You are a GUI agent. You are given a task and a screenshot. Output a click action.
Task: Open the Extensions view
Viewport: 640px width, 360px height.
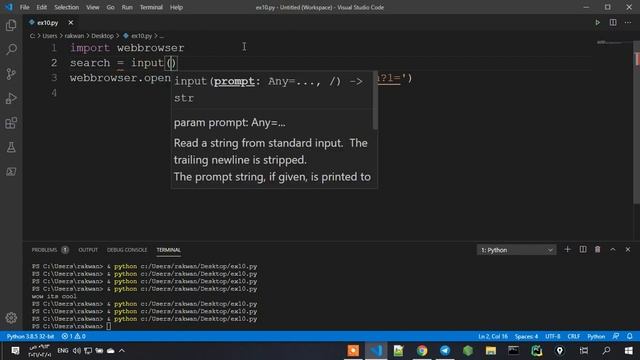(x=11, y=123)
